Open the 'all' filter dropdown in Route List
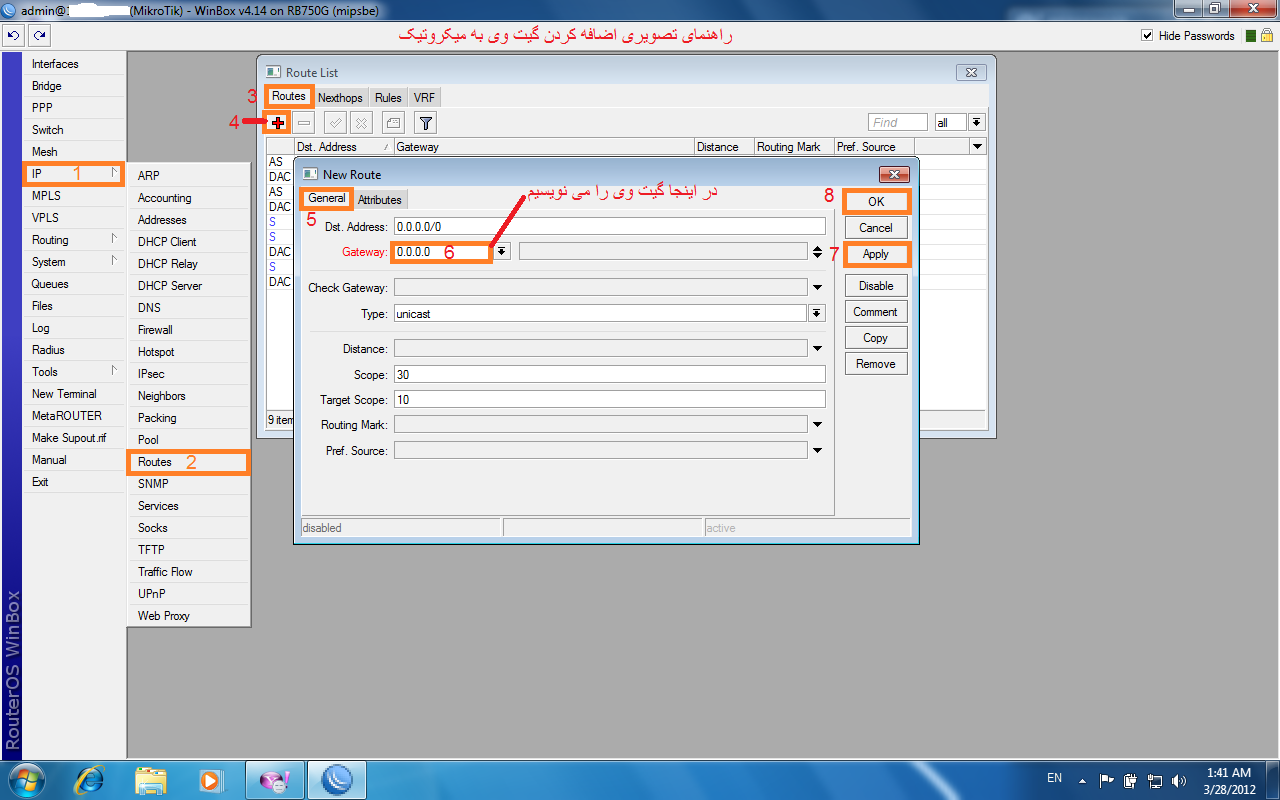This screenshot has height=800, width=1280. (x=977, y=122)
